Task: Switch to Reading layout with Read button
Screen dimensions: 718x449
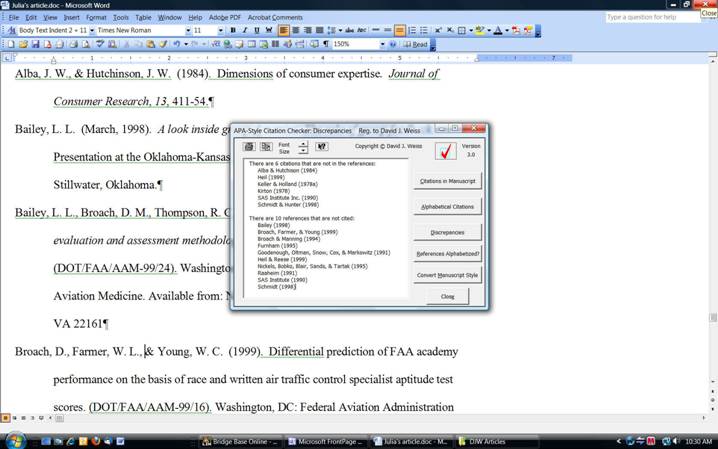Action: [x=415, y=44]
